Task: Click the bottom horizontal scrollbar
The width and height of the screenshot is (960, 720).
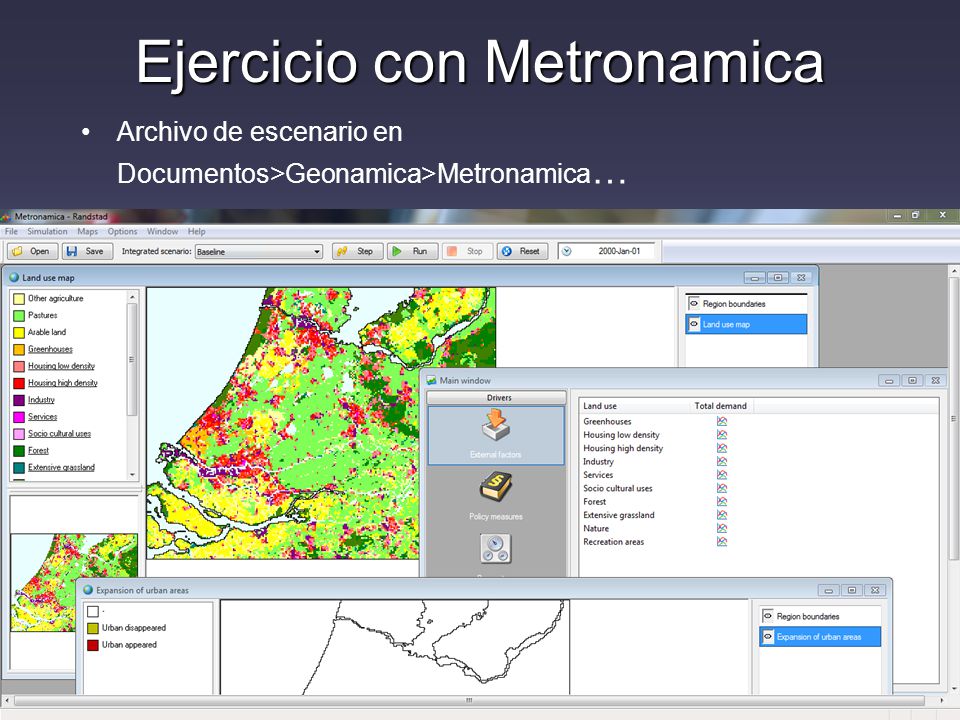Action: pyautogui.click(x=469, y=700)
